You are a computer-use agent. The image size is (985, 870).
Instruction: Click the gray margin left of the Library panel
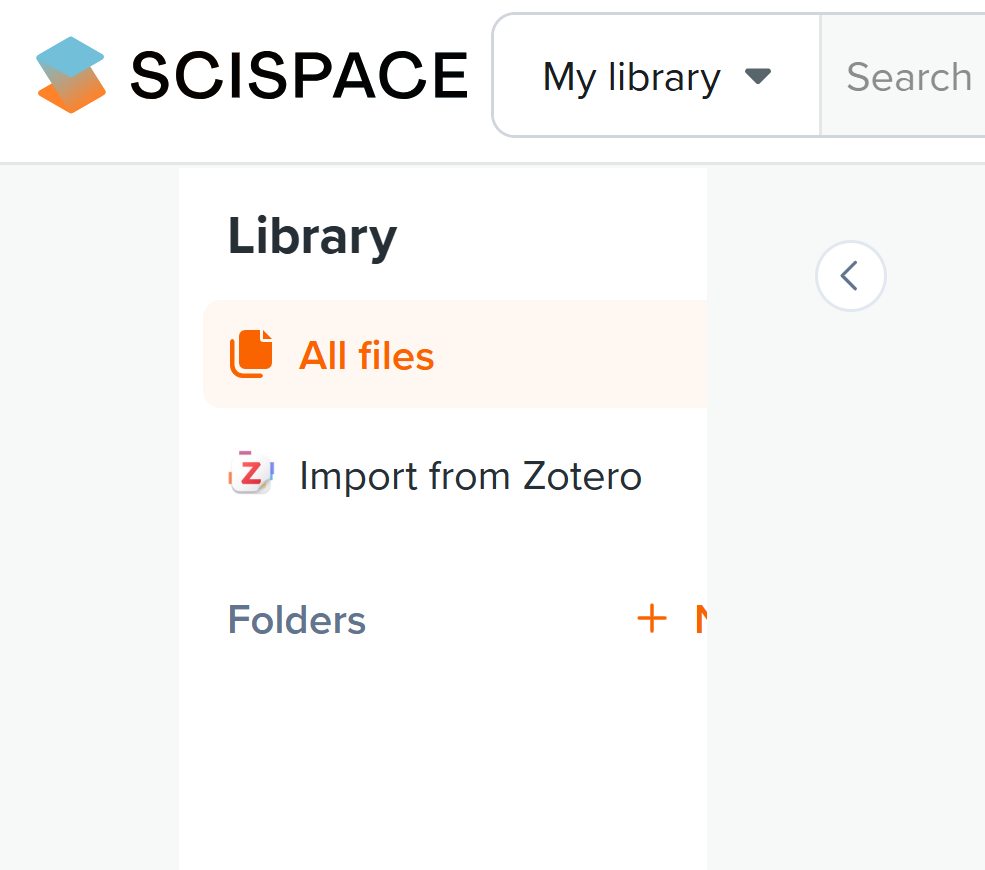[90, 500]
